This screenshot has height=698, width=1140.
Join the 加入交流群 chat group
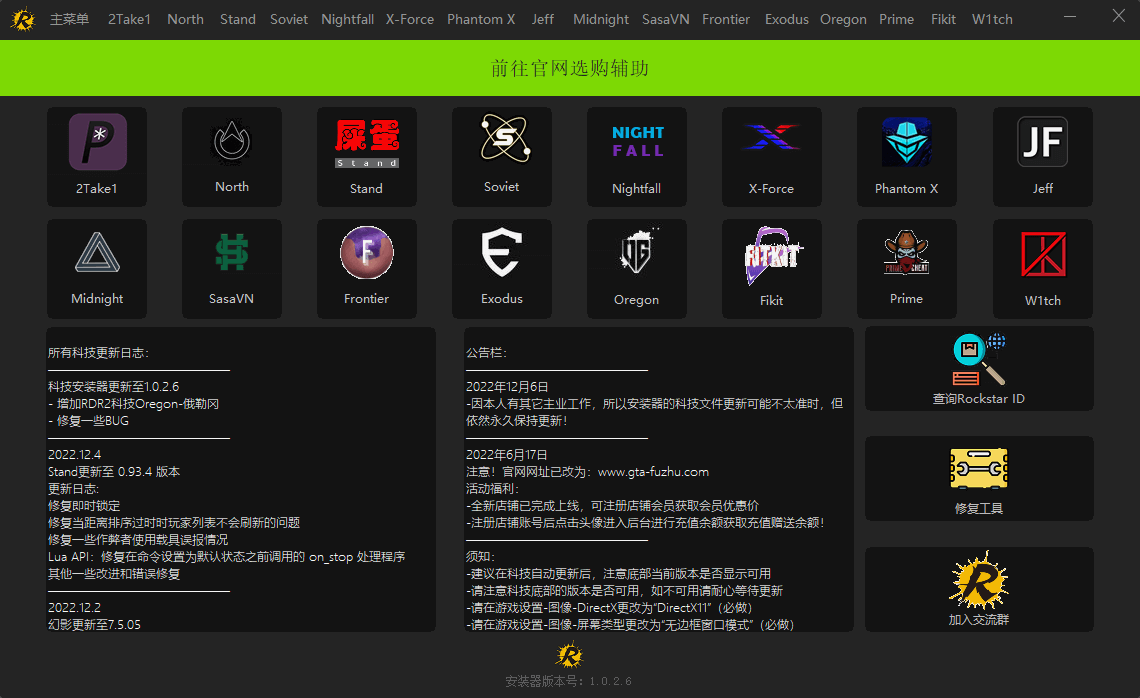(979, 590)
